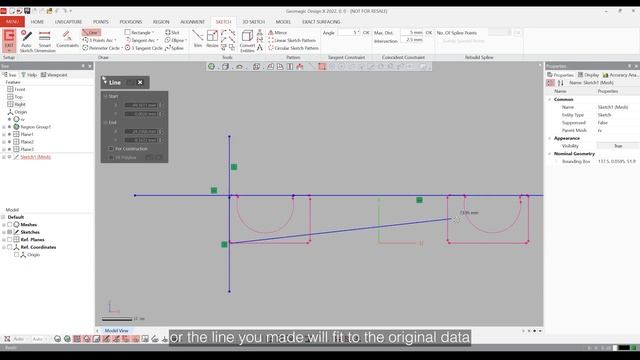The width and height of the screenshot is (640, 360).
Task: Open the Viewpoint tab in the tree panel
Action: [x=54, y=75]
